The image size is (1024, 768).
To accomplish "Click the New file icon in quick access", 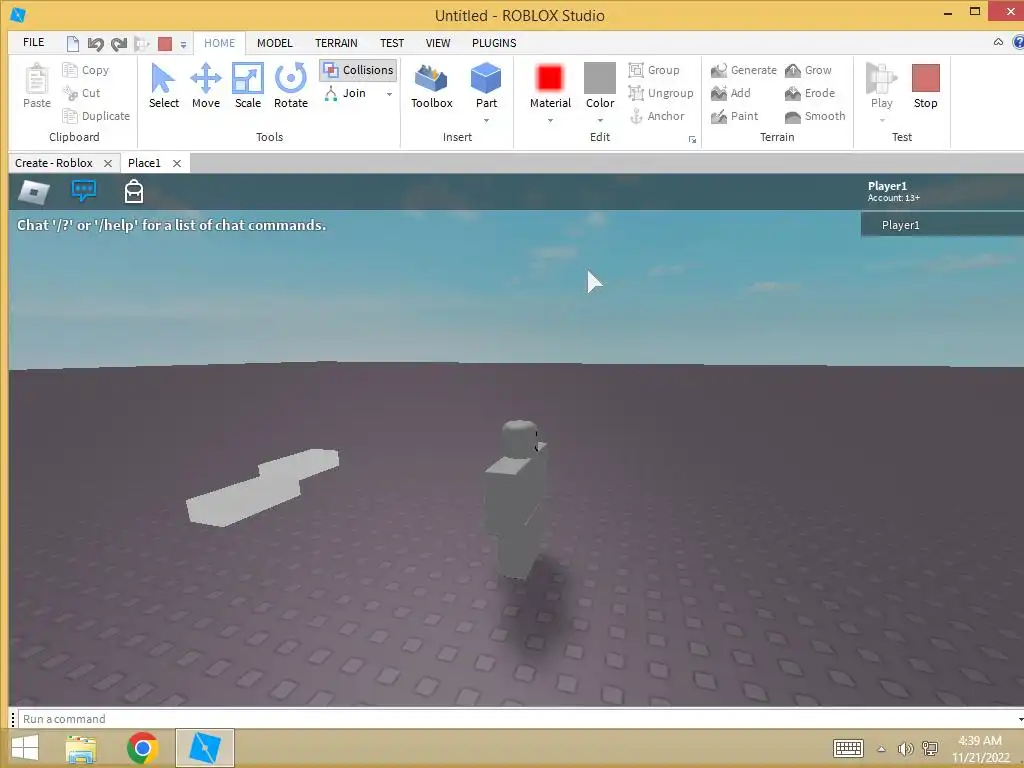I will [x=73, y=44].
